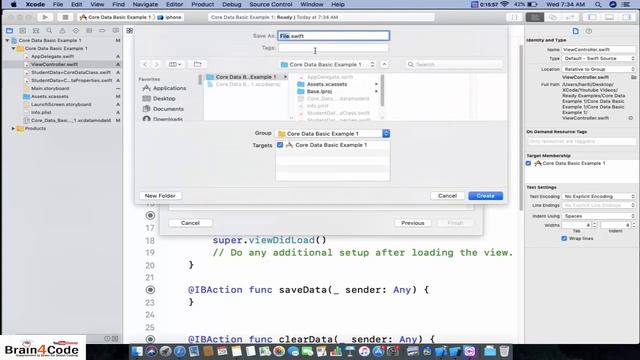The height and width of the screenshot is (360, 640).
Task: Select the Assistant editor button
Action: [553, 17]
